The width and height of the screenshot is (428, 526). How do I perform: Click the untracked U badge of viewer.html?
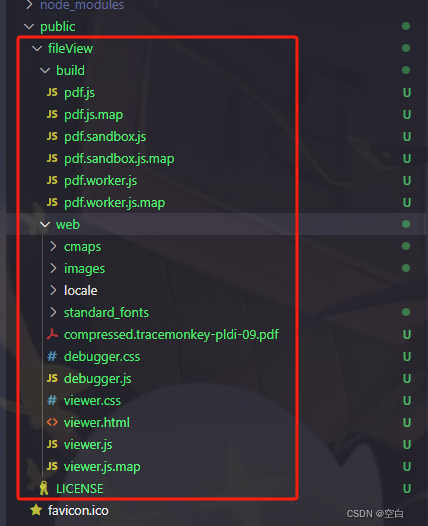point(407,423)
